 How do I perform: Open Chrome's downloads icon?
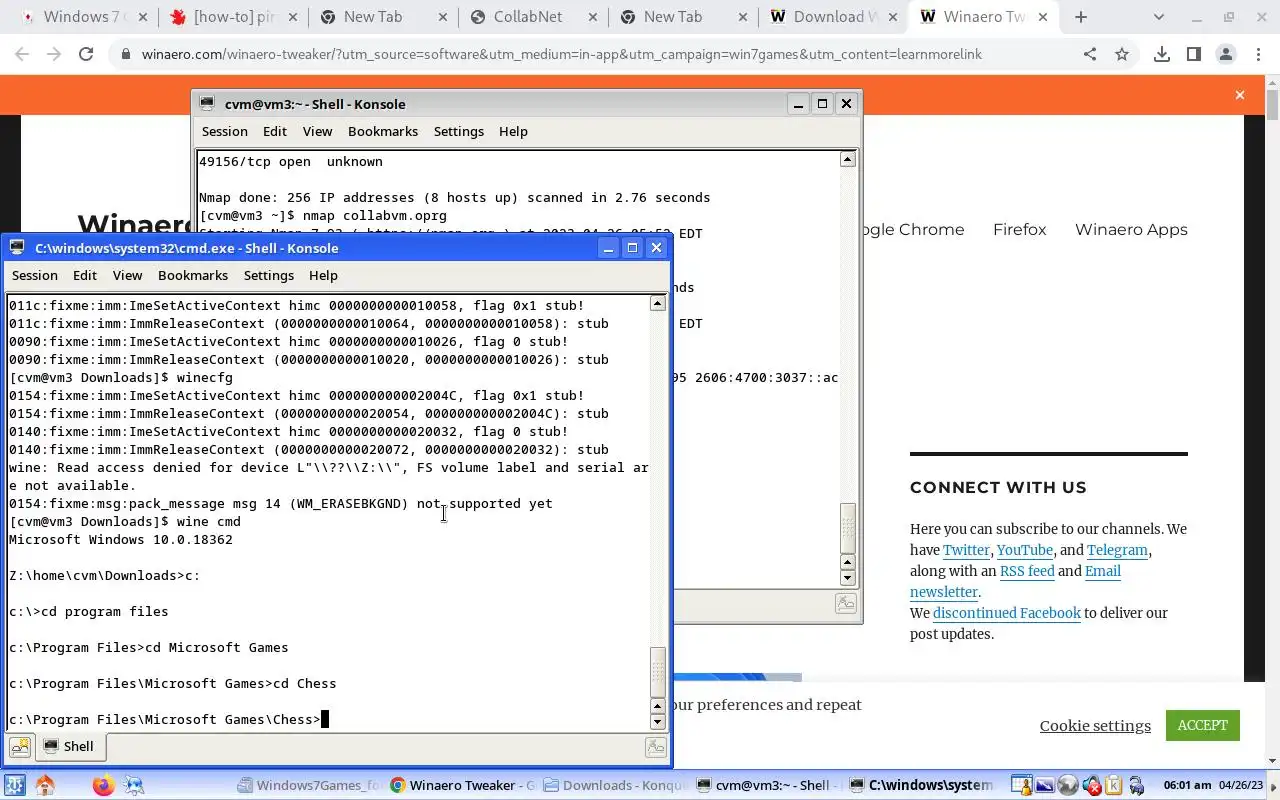pos(1161,54)
